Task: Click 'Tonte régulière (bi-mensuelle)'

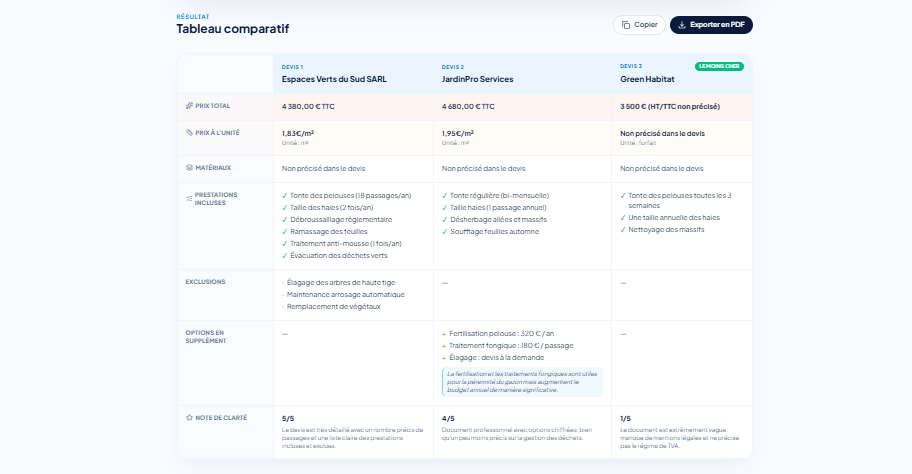Action: [x=499, y=195]
